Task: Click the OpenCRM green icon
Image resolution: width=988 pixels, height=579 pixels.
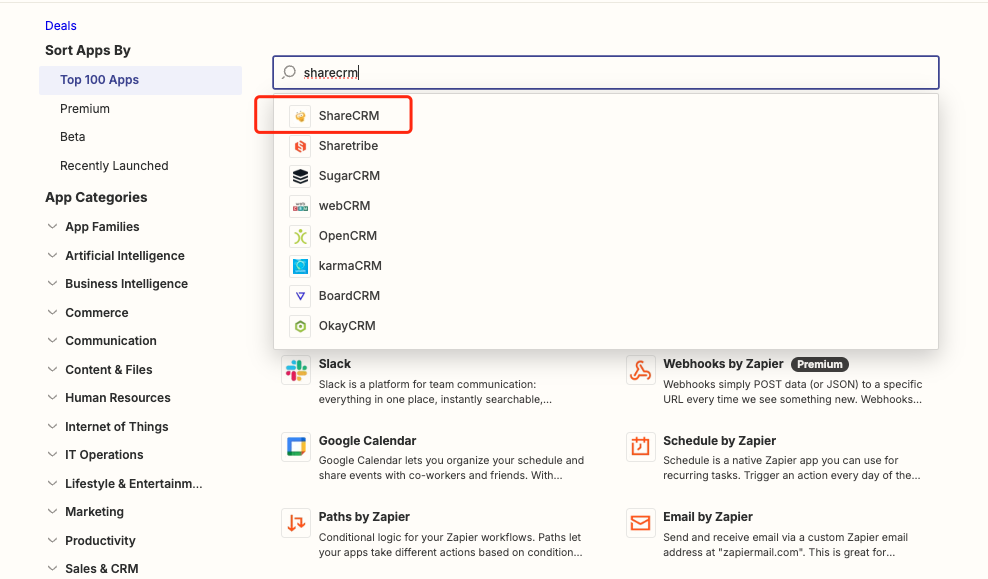Action: [301, 236]
